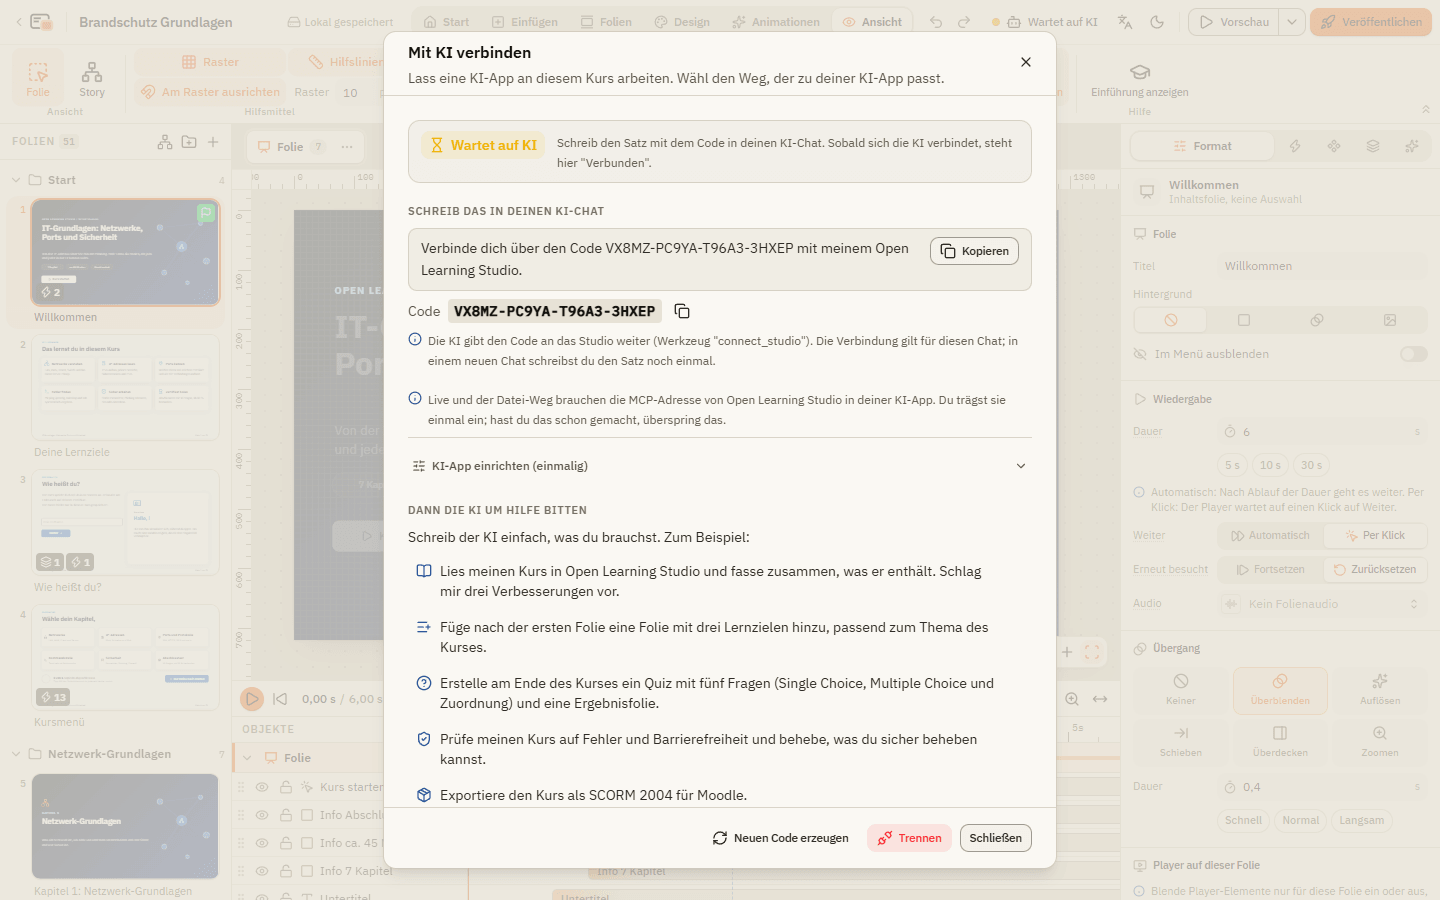Click the Vorschau preview button
The image size is (1440, 900).
click(1234, 22)
